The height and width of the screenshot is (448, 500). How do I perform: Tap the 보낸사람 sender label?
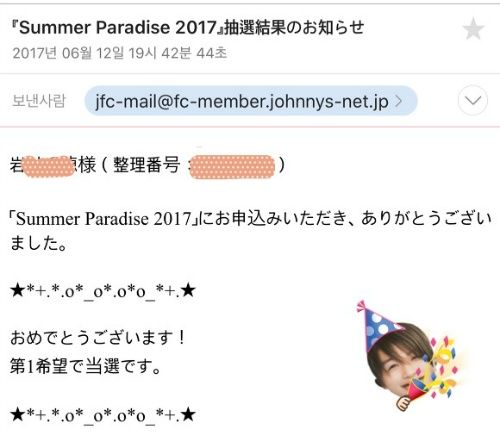[39, 101]
